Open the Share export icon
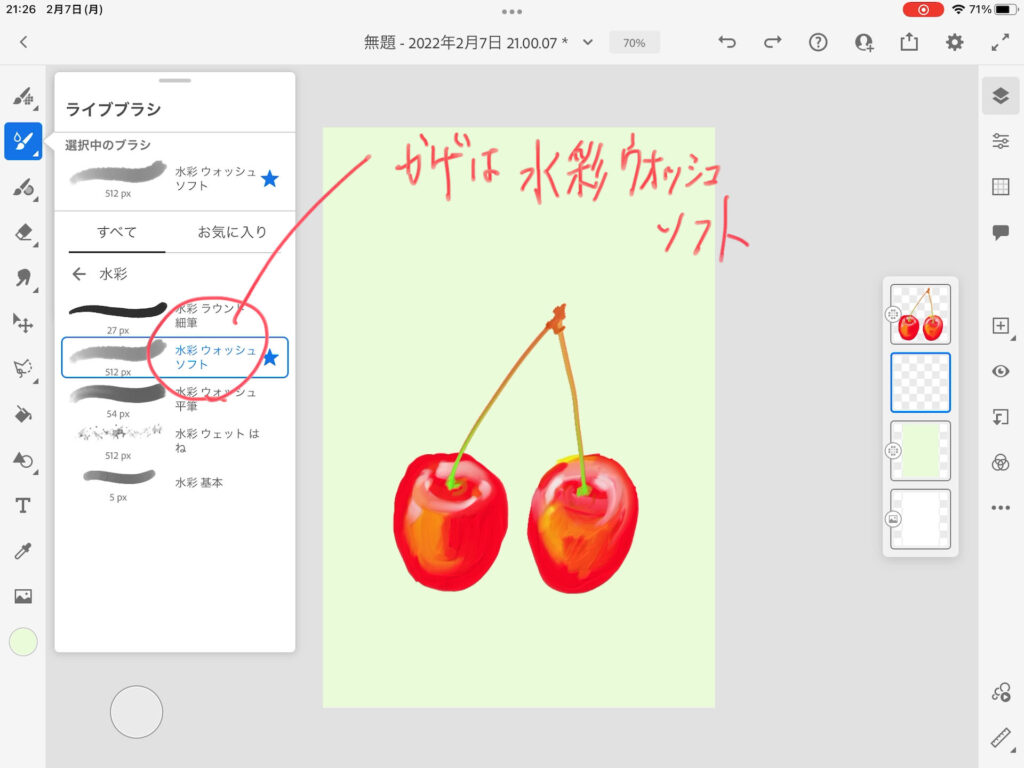The width and height of the screenshot is (1024, 768). [x=909, y=42]
